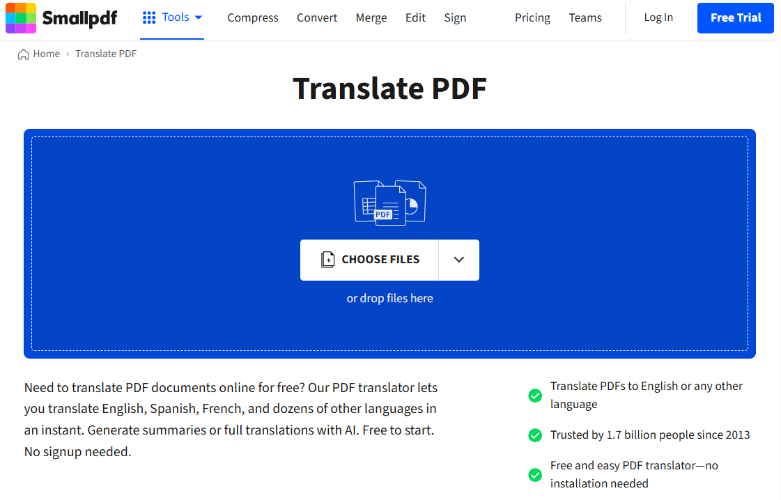Click checkmark beside 'Translate PDFs to English'
The width and height of the screenshot is (781, 500).
coord(535,395)
